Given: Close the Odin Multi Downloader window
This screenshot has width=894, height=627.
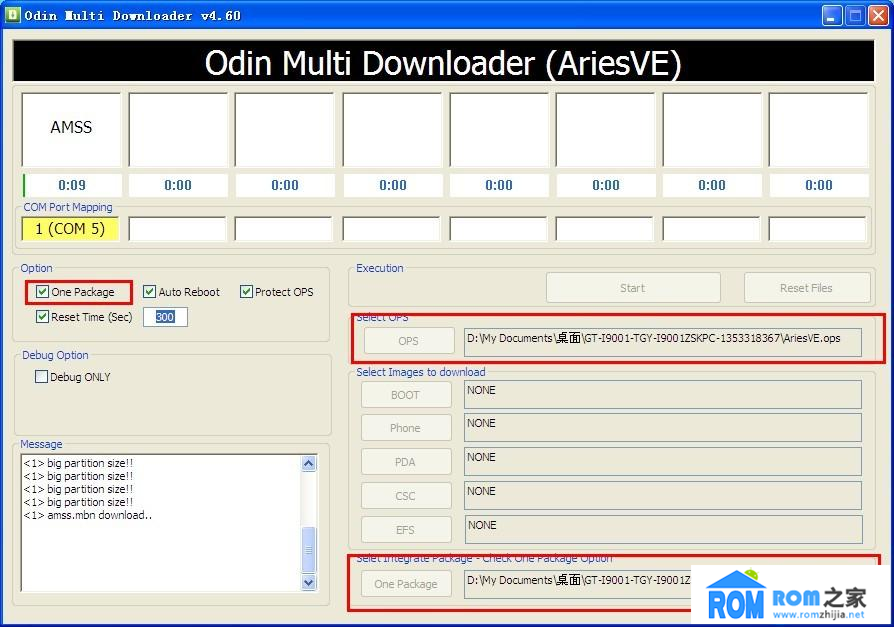Looking at the screenshot, I should point(877,15).
